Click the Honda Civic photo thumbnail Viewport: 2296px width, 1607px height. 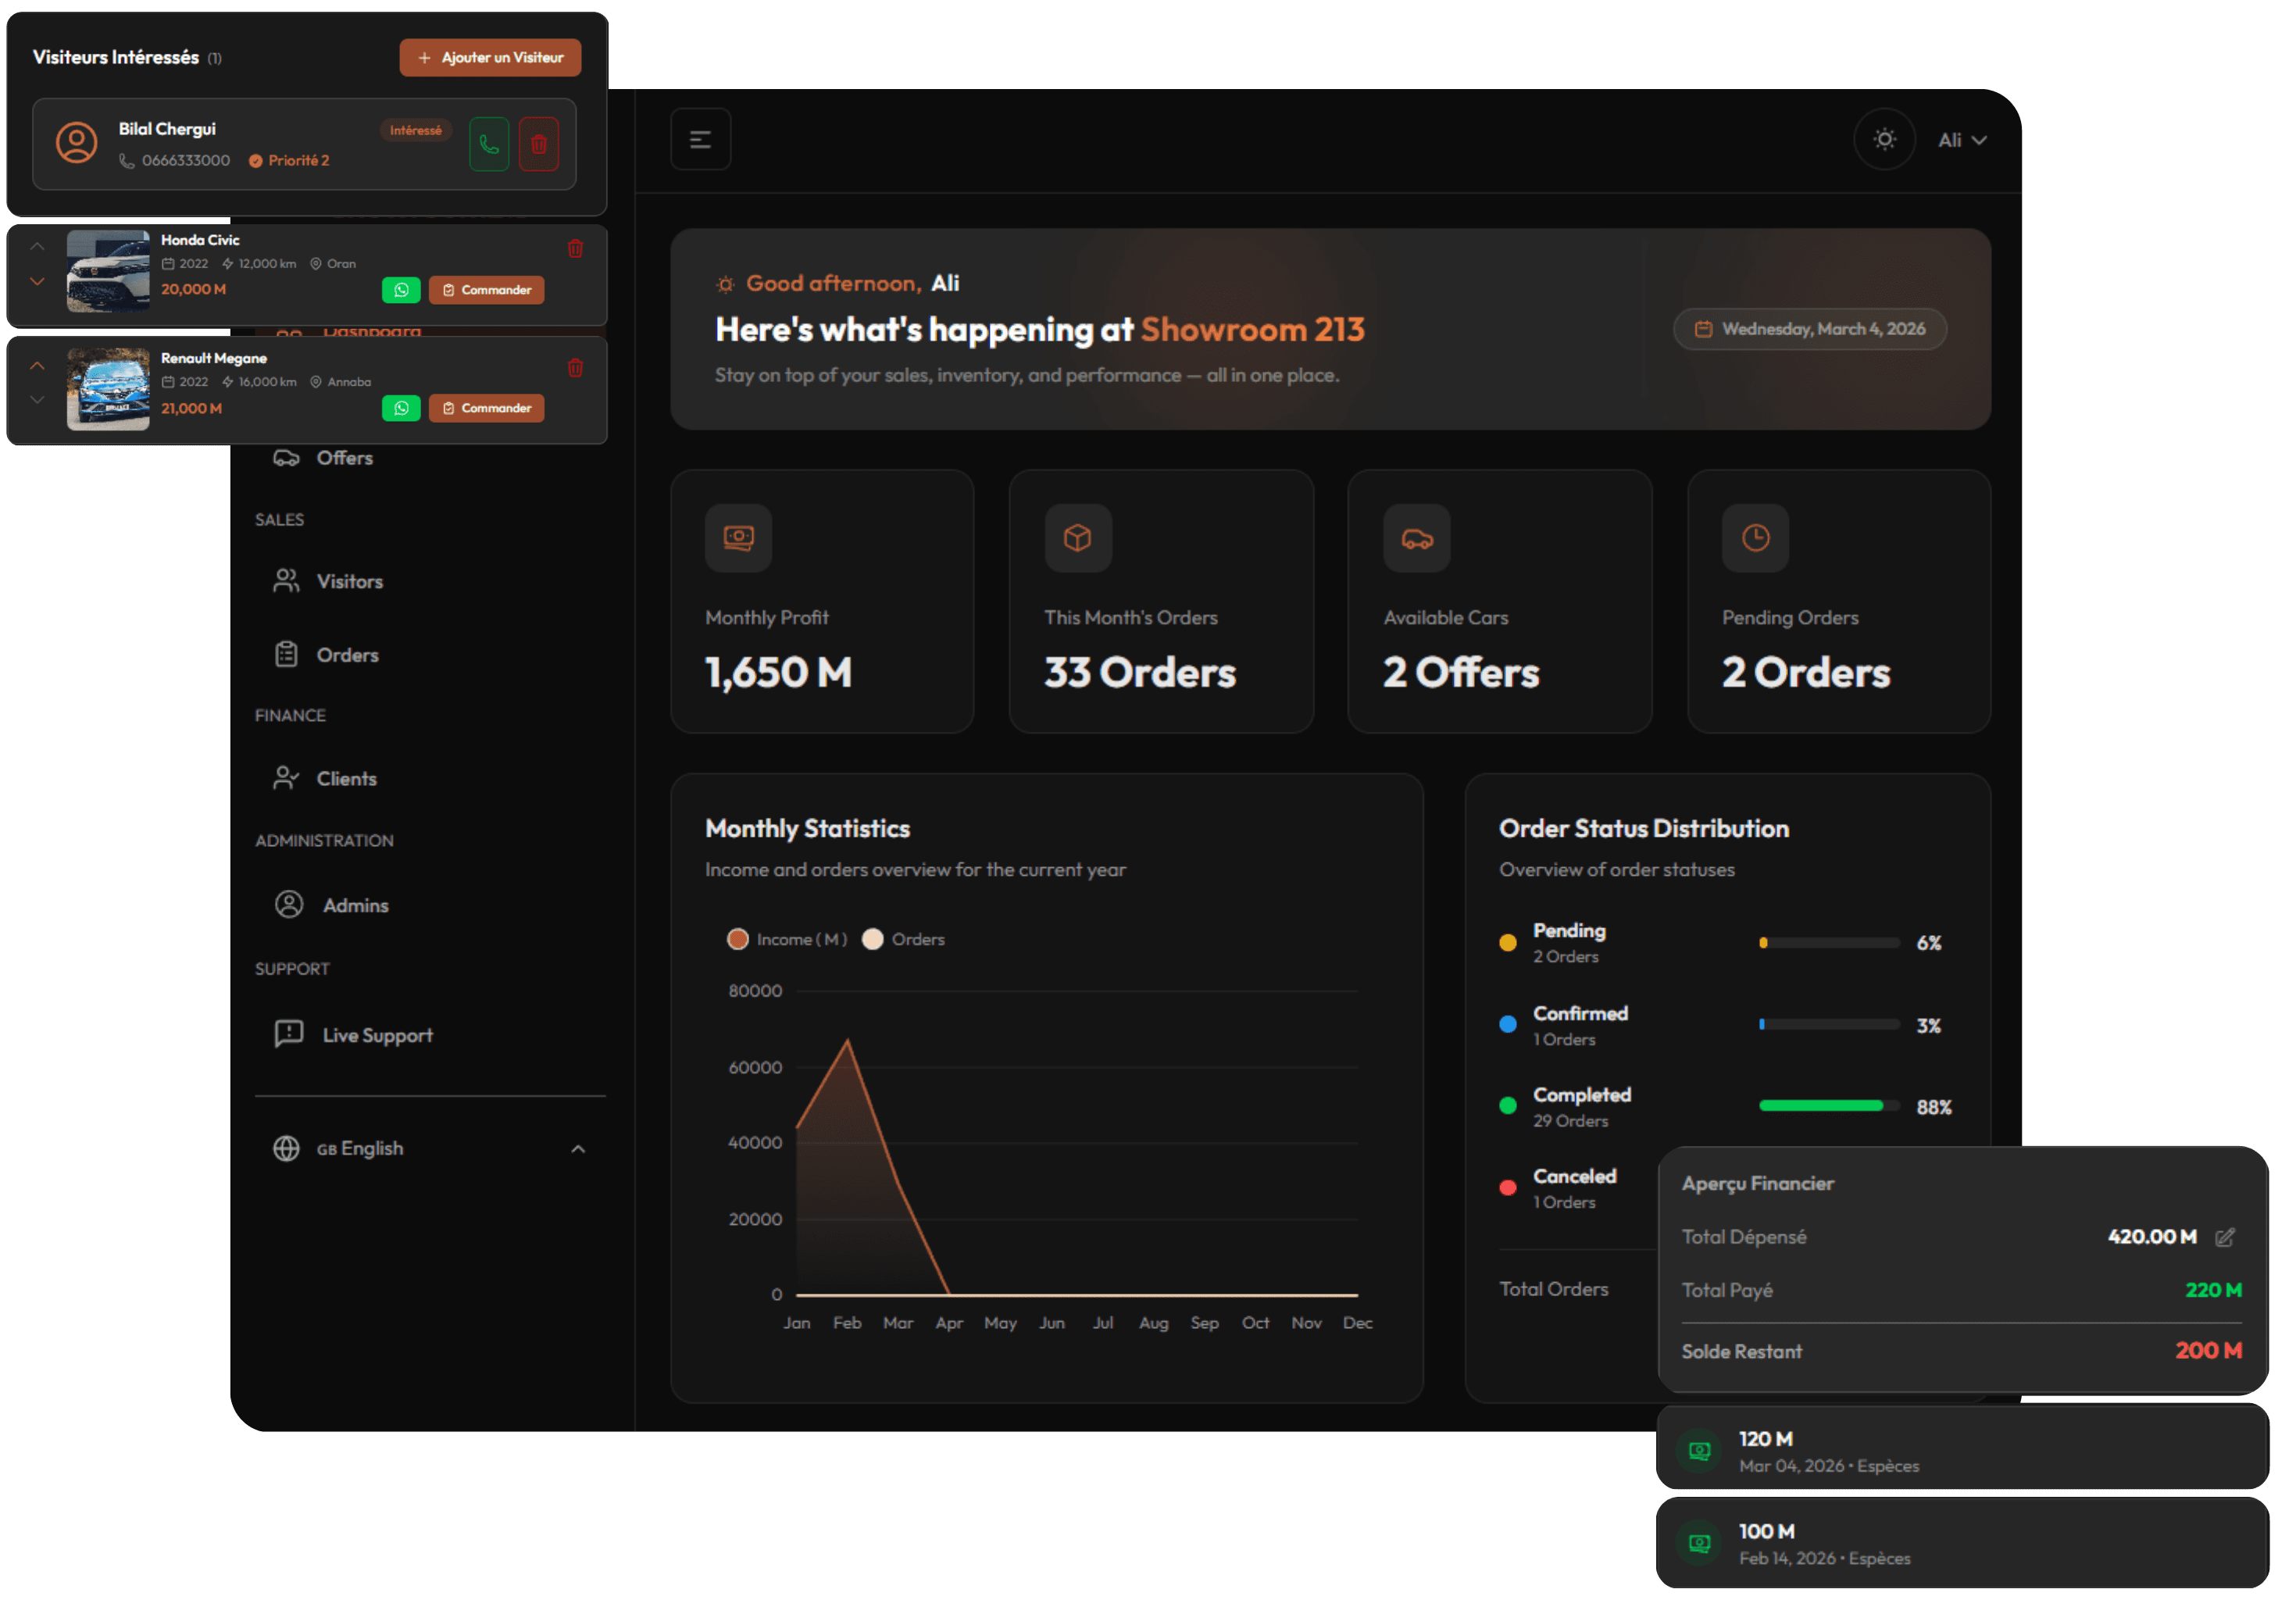[x=108, y=271]
